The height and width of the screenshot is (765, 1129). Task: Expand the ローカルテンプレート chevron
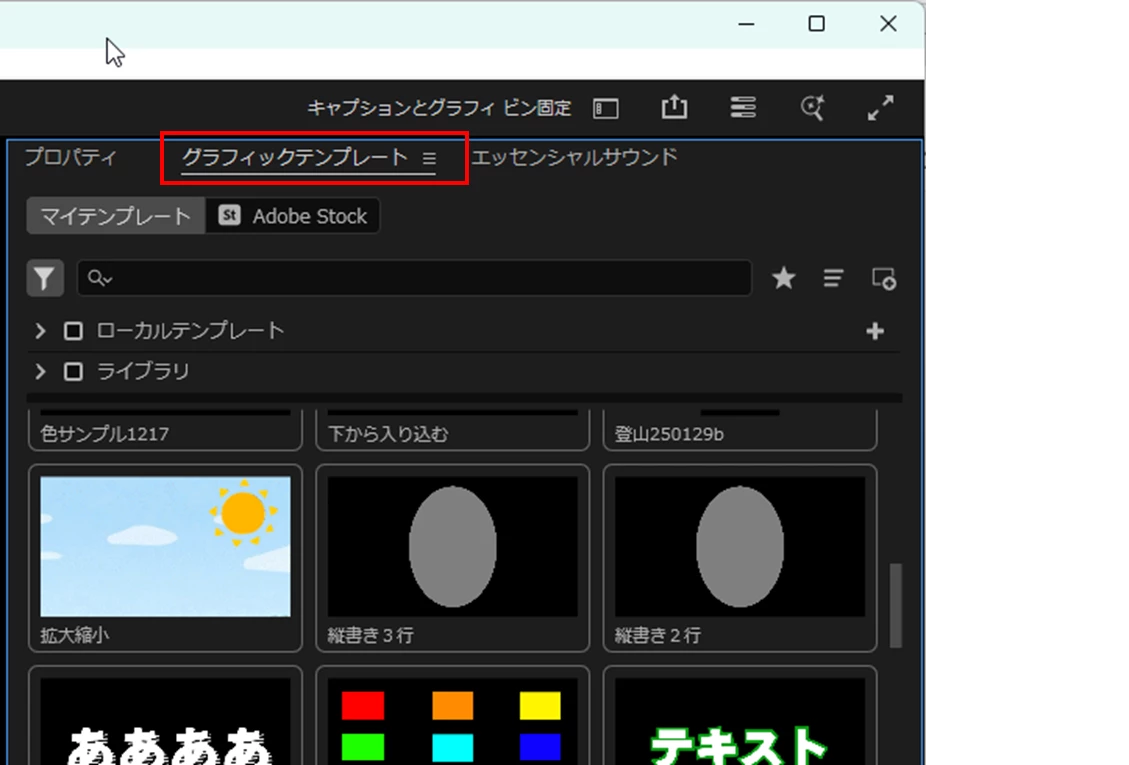point(40,331)
